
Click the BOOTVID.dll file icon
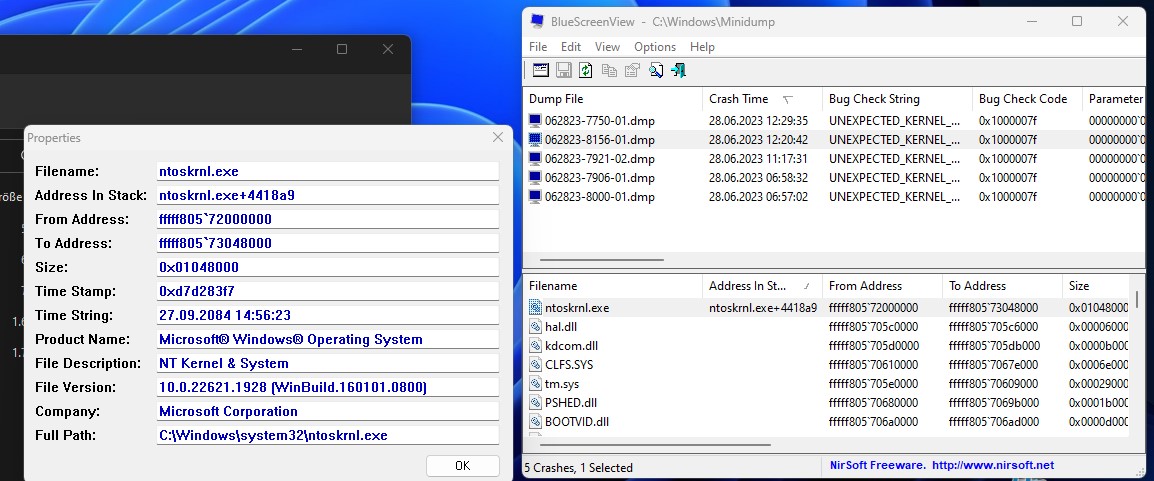pyautogui.click(x=535, y=422)
